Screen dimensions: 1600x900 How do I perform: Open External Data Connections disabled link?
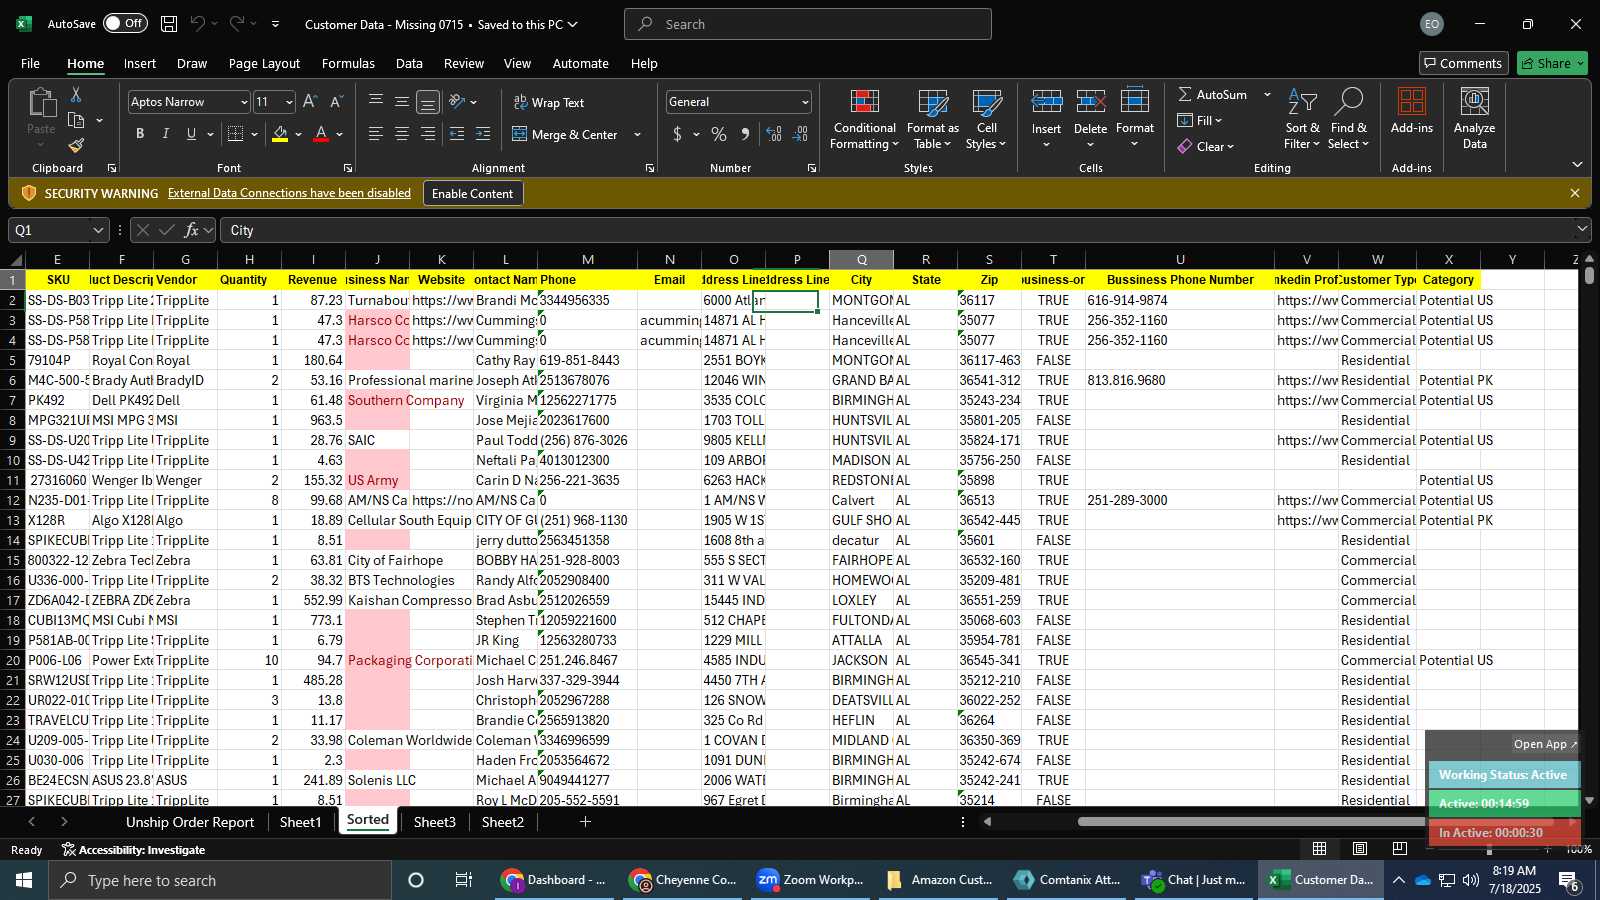(x=289, y=193)
